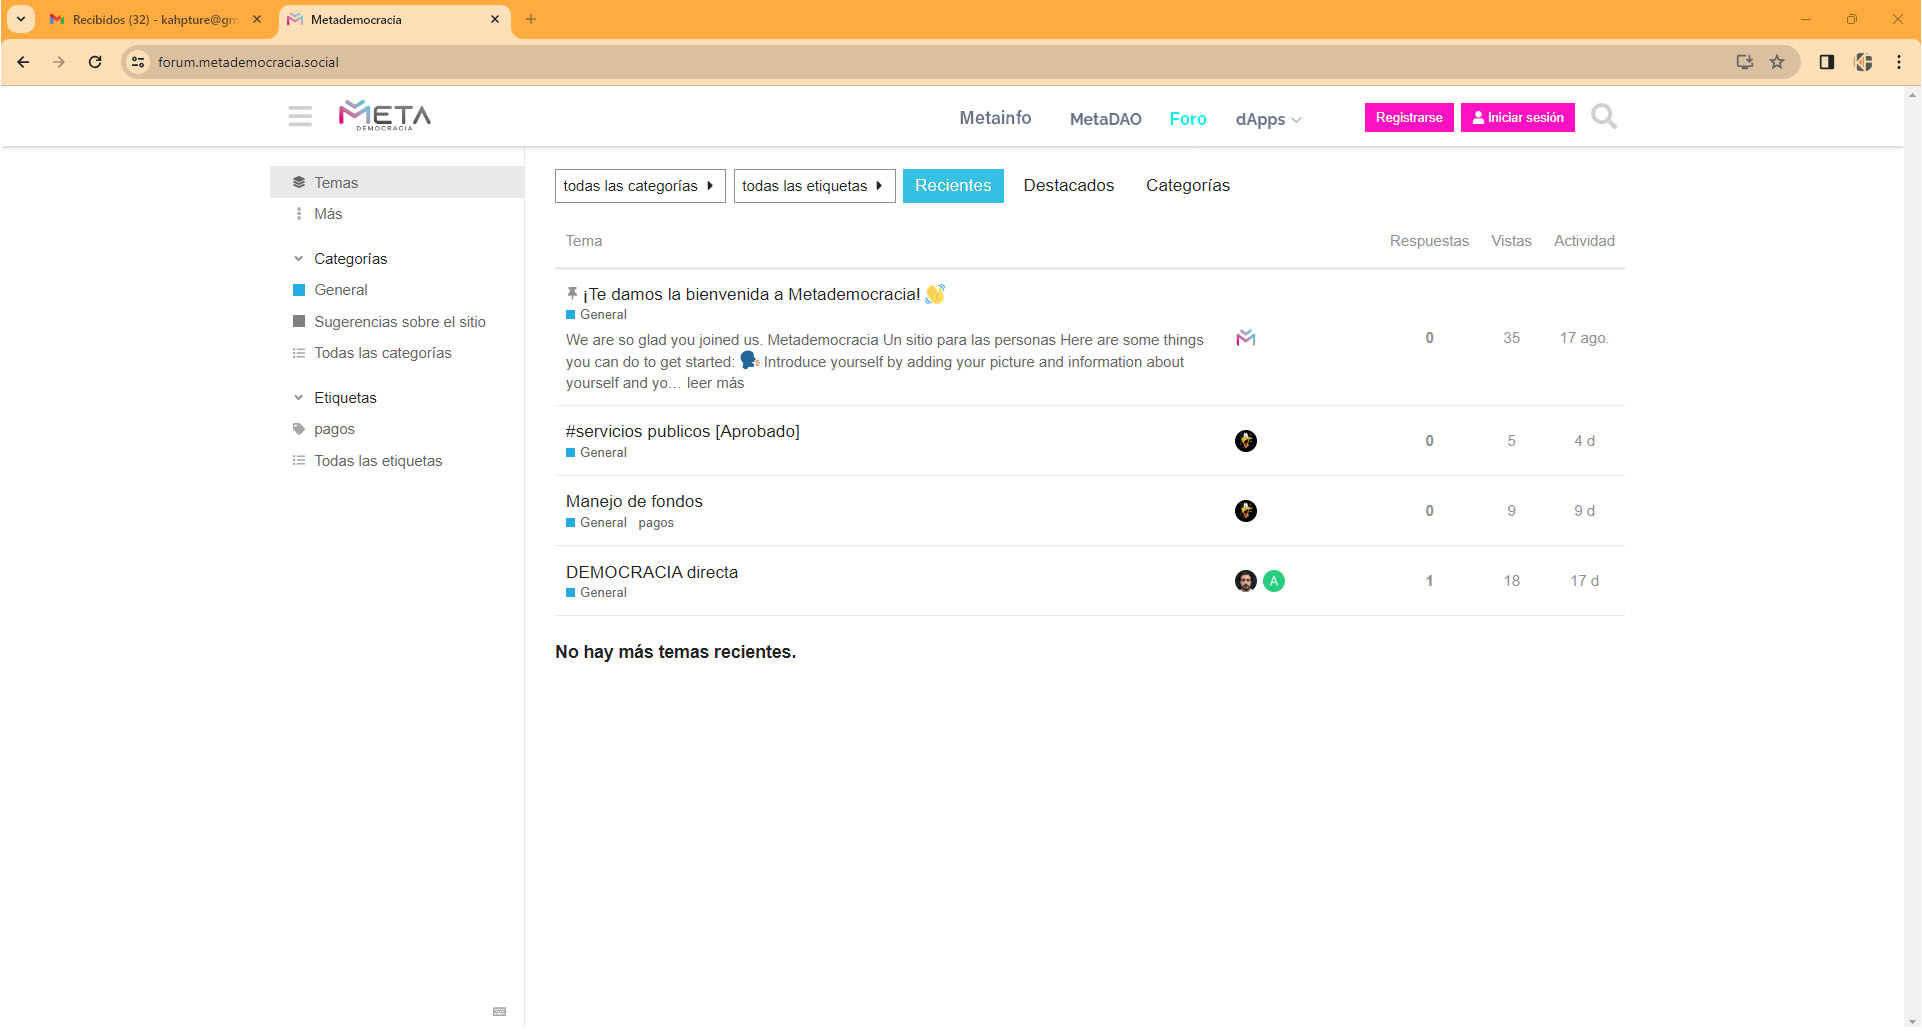Click the Registrarse button
1922x1032 pixels.
pyautogui.click(x=1408, y=118)
